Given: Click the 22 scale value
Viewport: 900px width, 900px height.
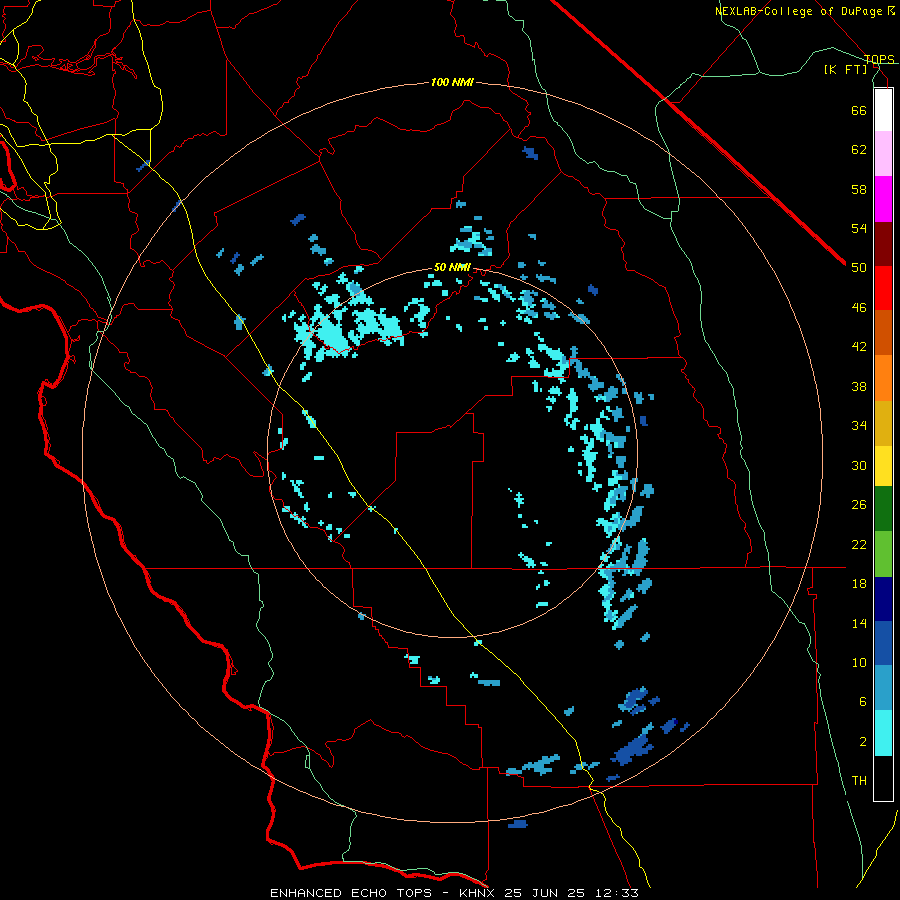Looking at the screenshot, I should point(859,544).
